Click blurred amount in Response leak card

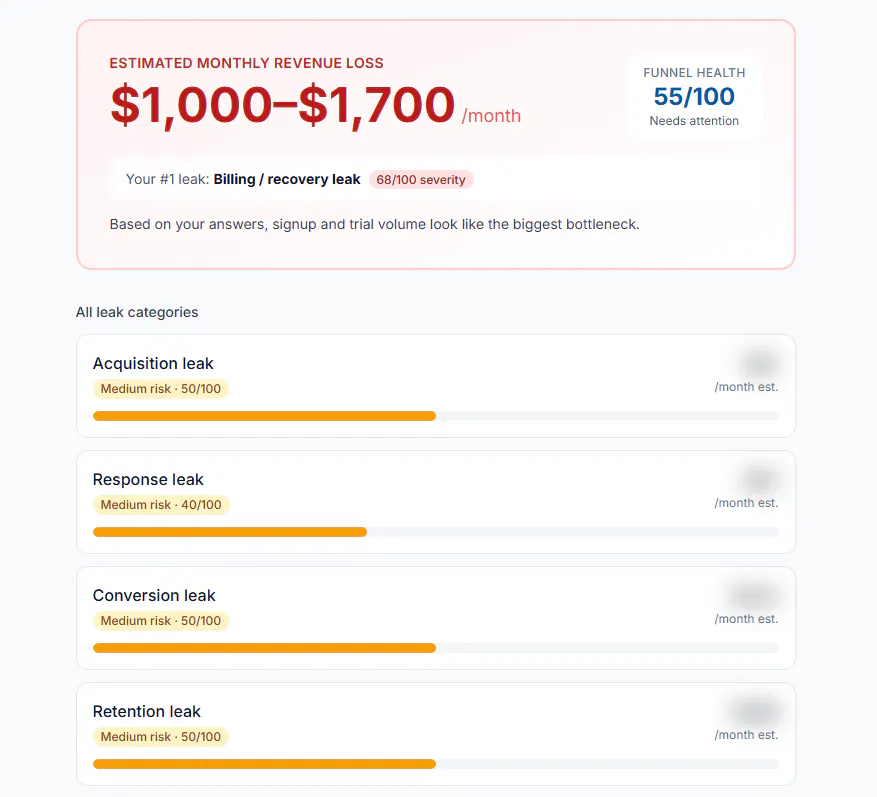pyautogui.click(x=760, y=480)
